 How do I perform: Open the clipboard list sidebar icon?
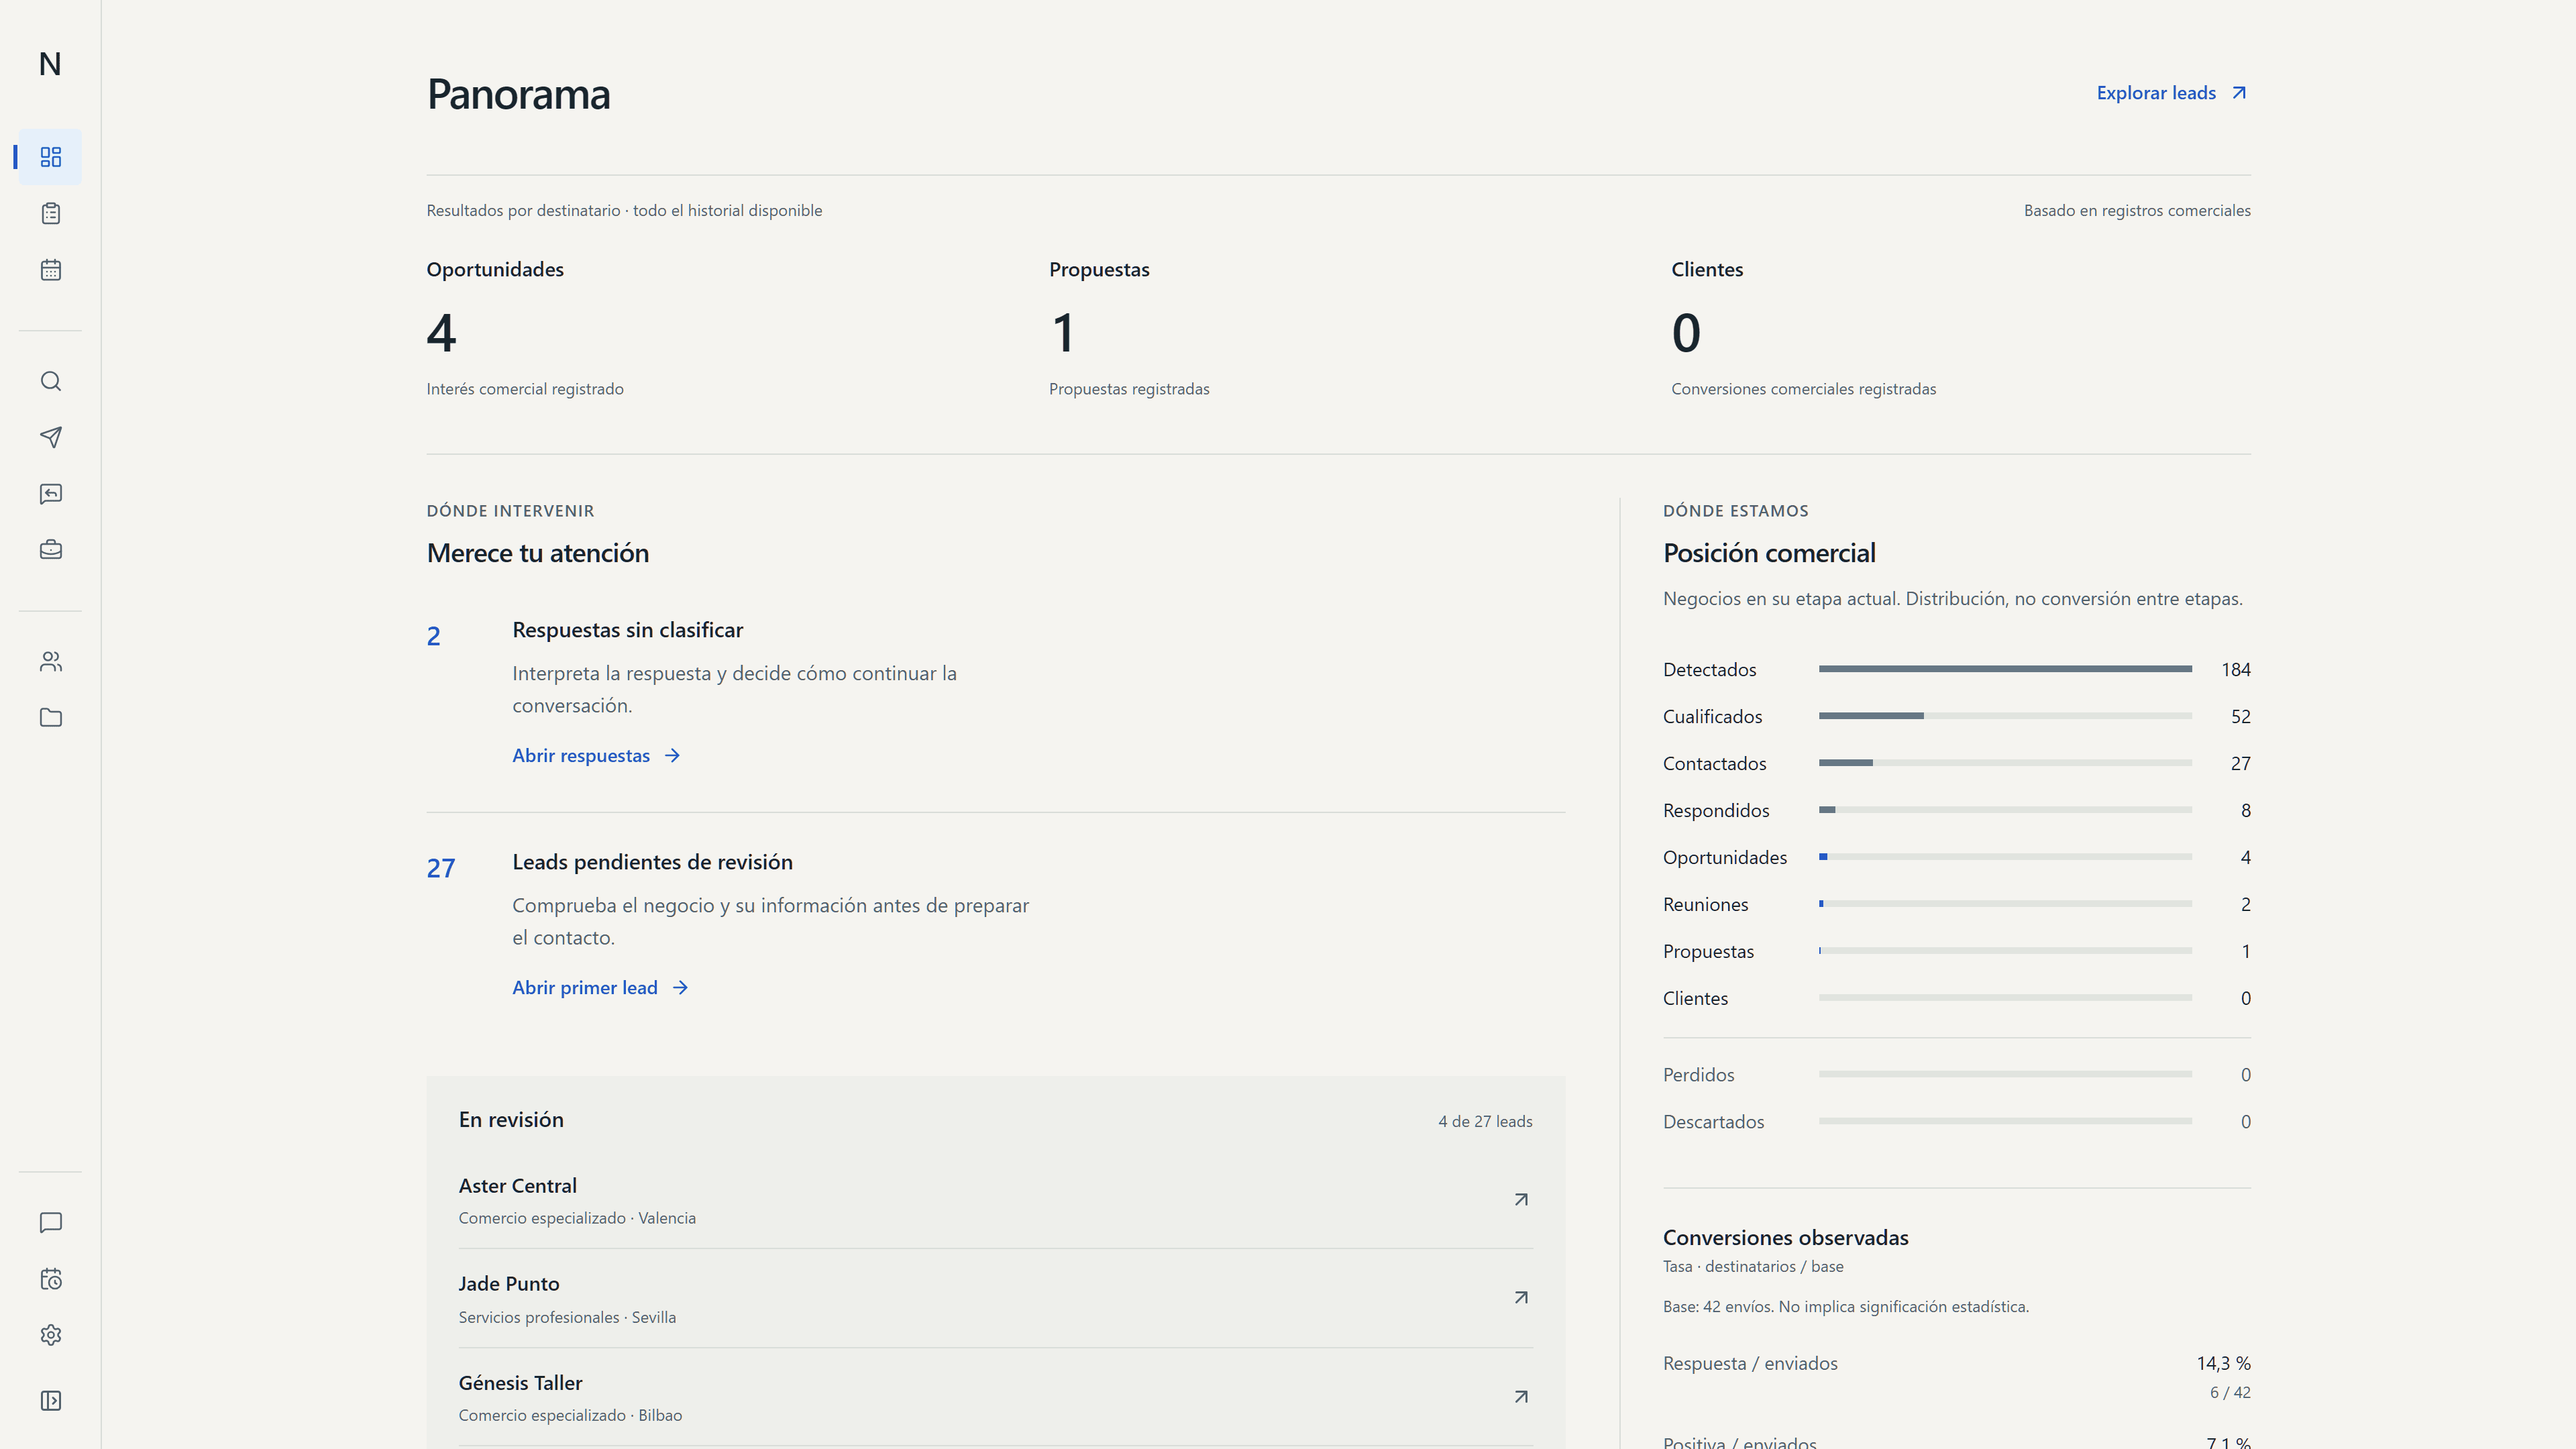click(50, 213)
